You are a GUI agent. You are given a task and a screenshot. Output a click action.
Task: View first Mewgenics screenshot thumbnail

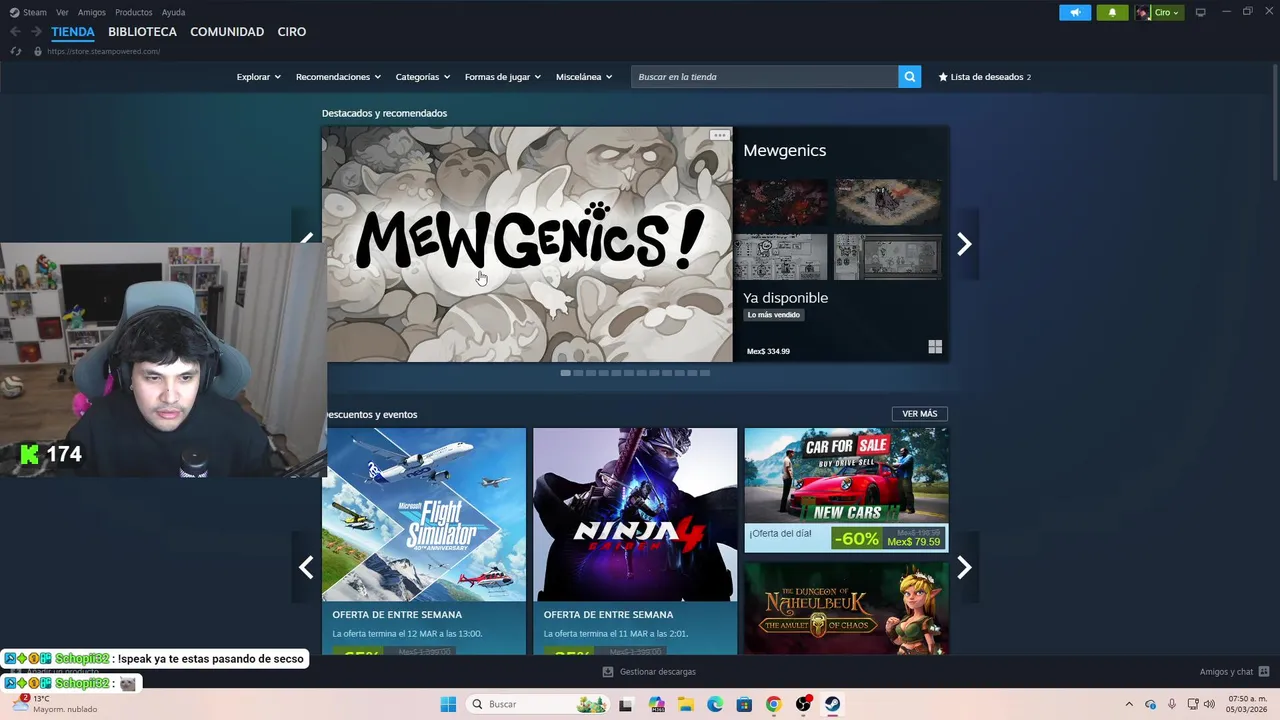[781, 202]
